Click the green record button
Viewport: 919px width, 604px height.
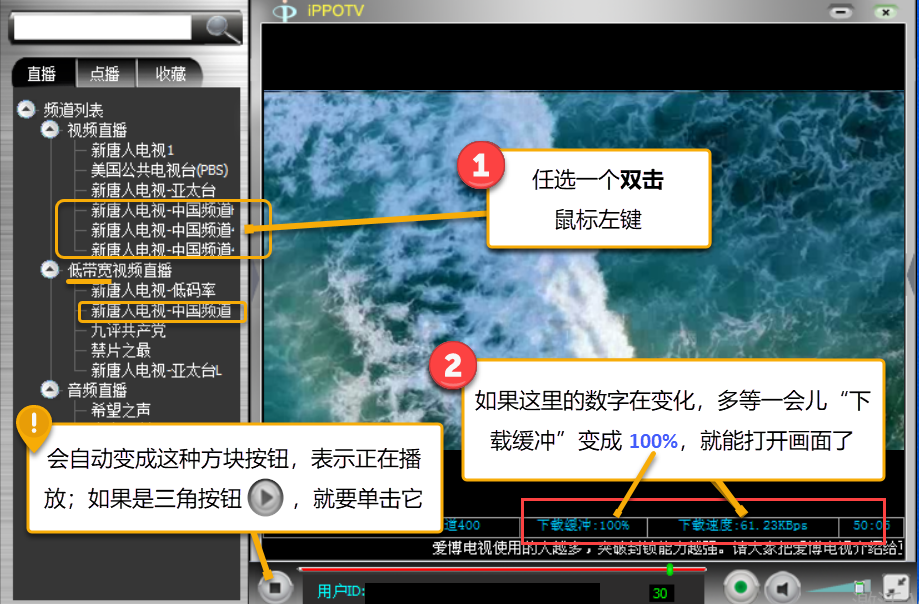[x=740, y=587]
